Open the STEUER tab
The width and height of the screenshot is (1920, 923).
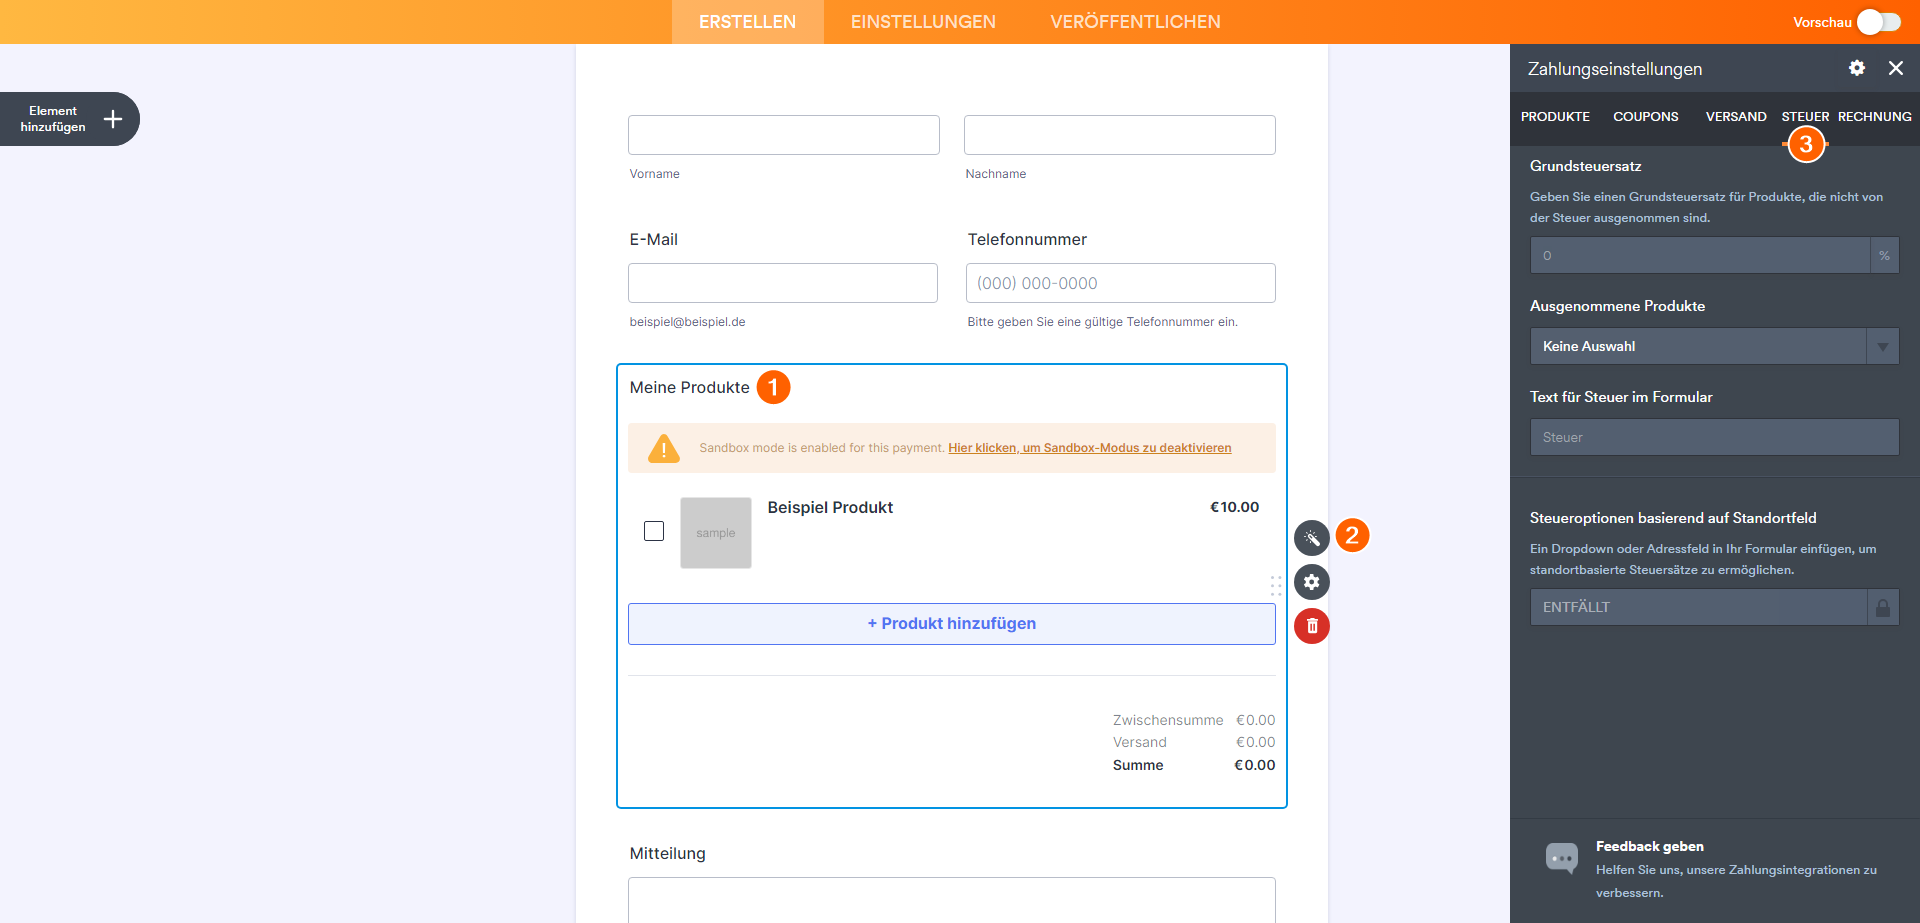point(1805,117)
